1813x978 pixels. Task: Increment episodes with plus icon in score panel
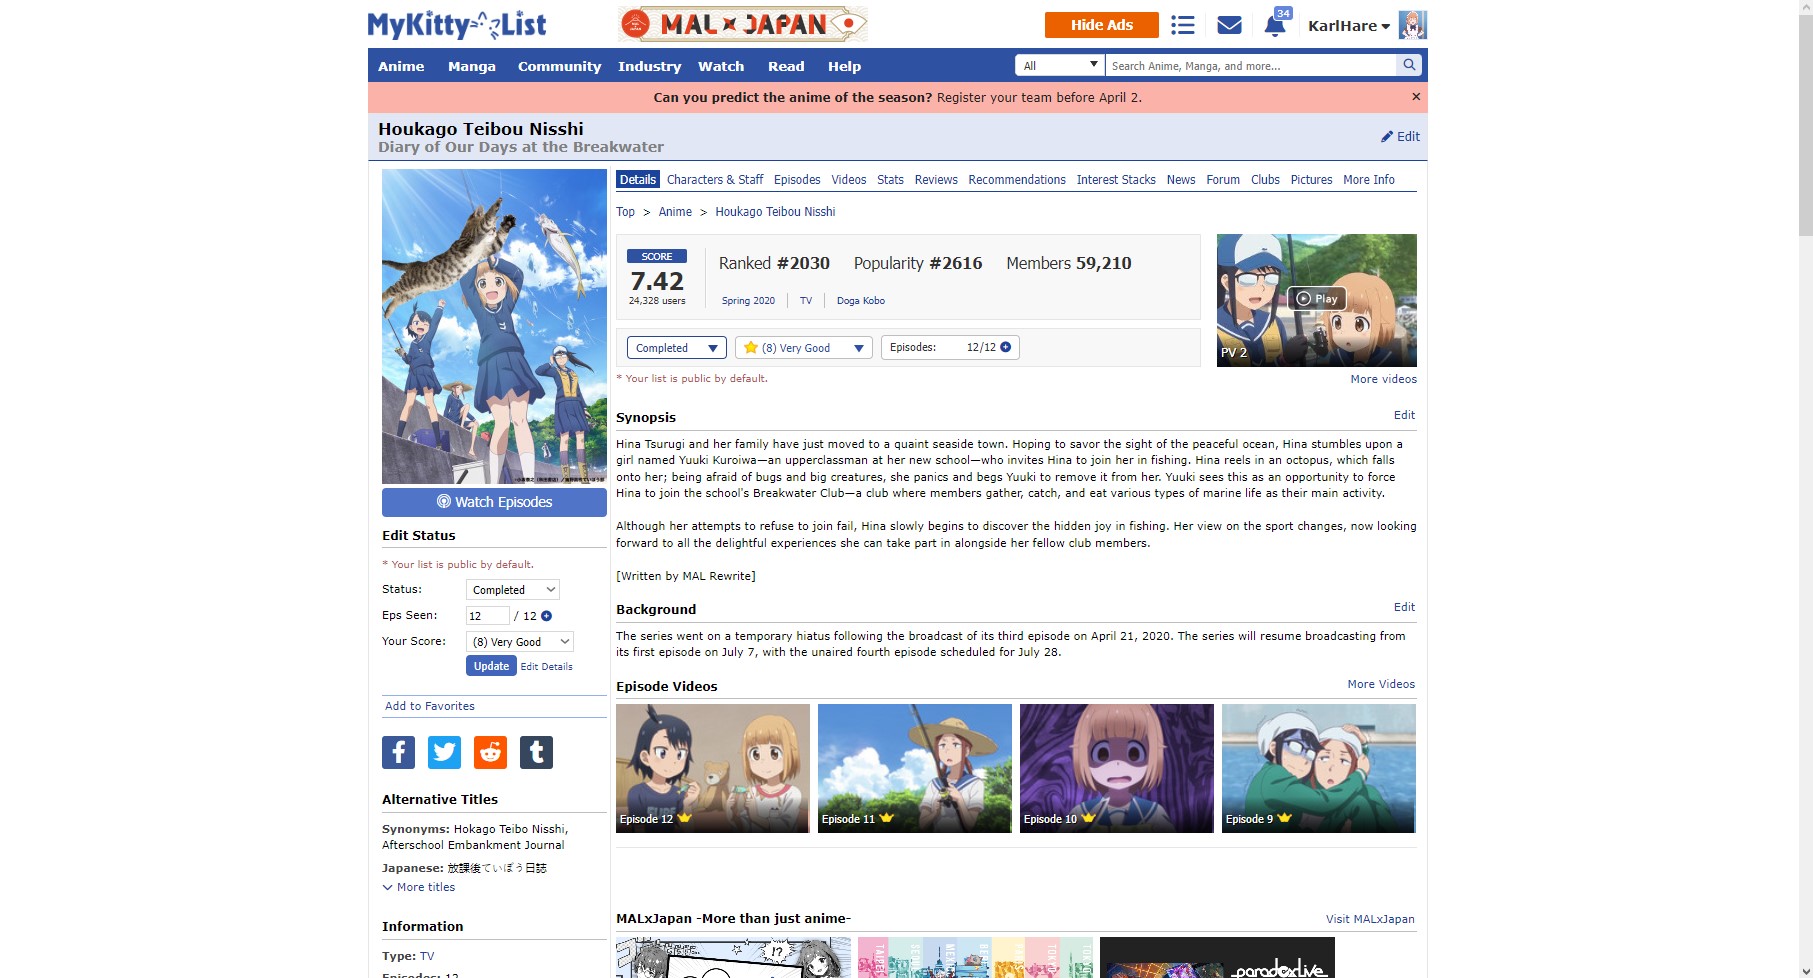1006,347
